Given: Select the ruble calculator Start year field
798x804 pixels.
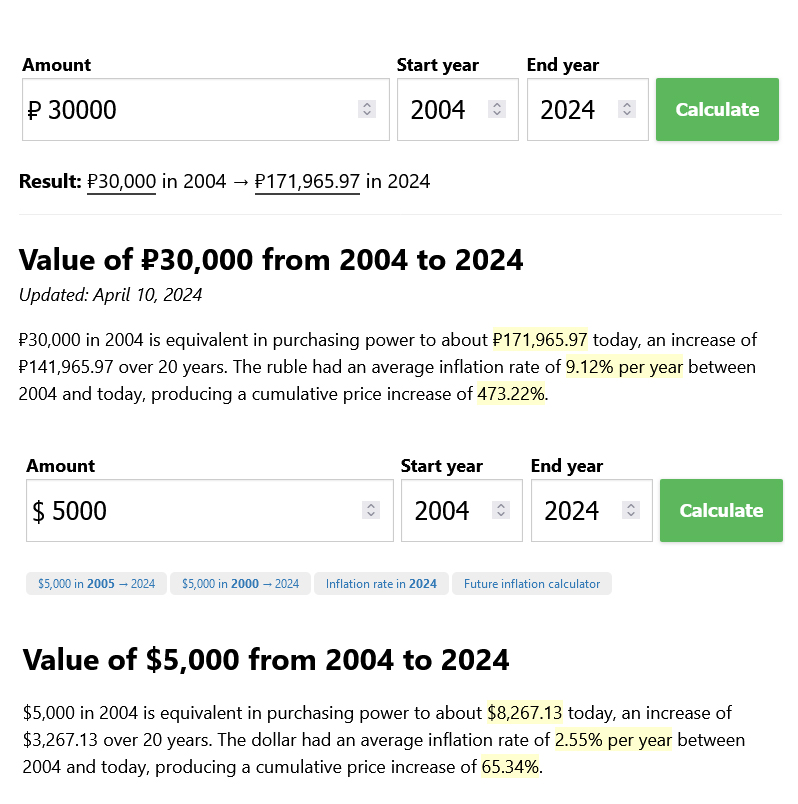Looking at the screenshot, I should [457, 109].
